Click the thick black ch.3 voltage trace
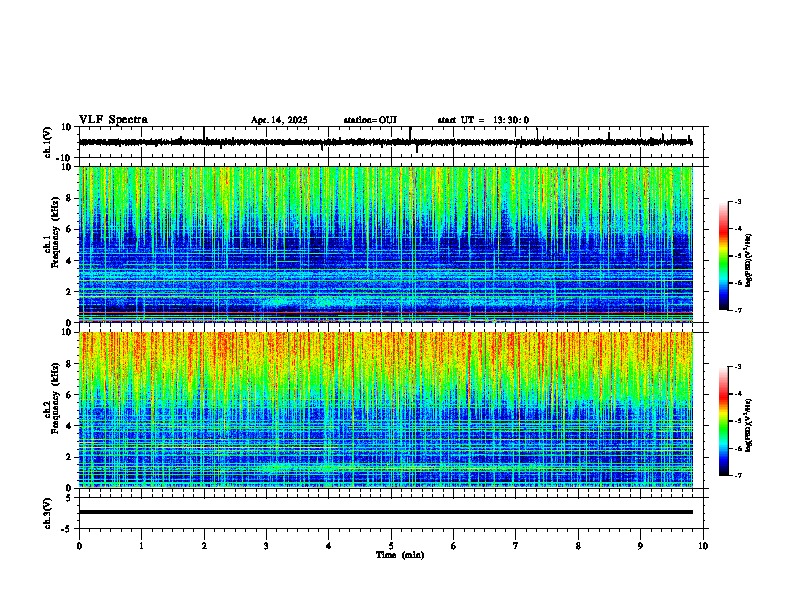This screenshot has height=612, width=792. (x=386, y=512)
